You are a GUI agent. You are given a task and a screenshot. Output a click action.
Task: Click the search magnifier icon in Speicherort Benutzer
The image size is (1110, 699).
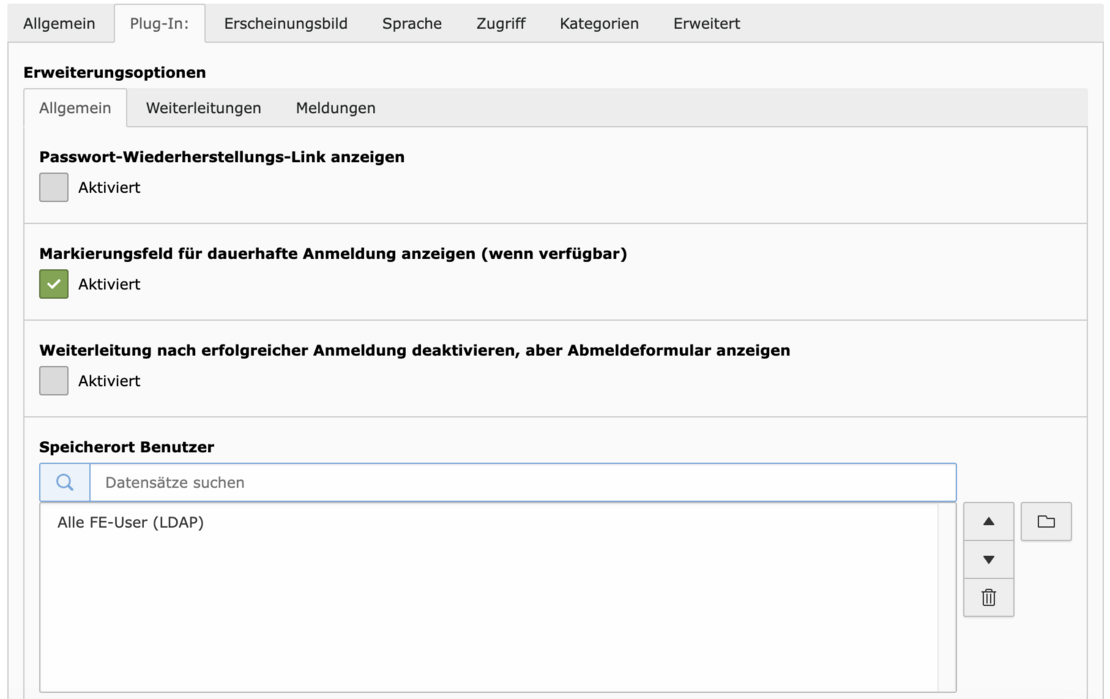point(65,482)
